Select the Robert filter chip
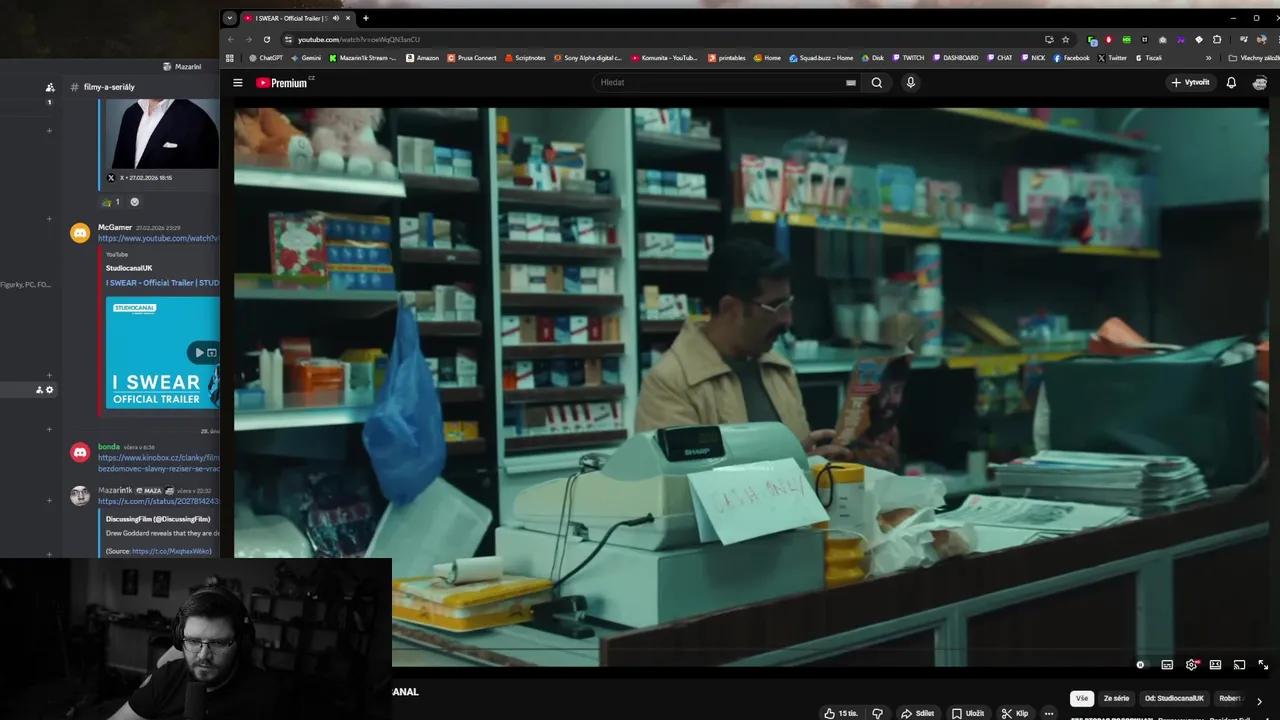Screen dimensions: 1280x720 [1230, 698]
